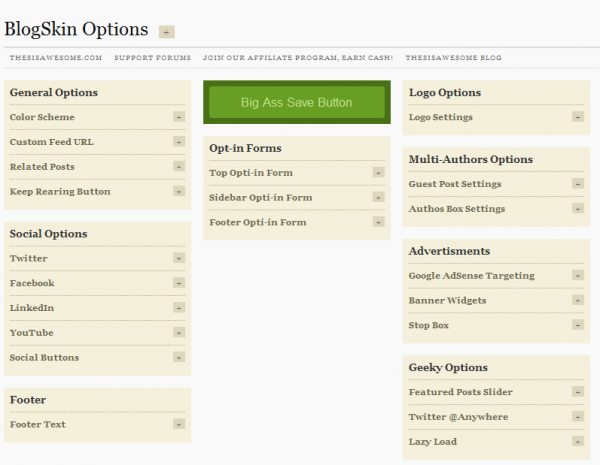
Task: Open the affiliate program menu link
Action: [x=298, y=58]
